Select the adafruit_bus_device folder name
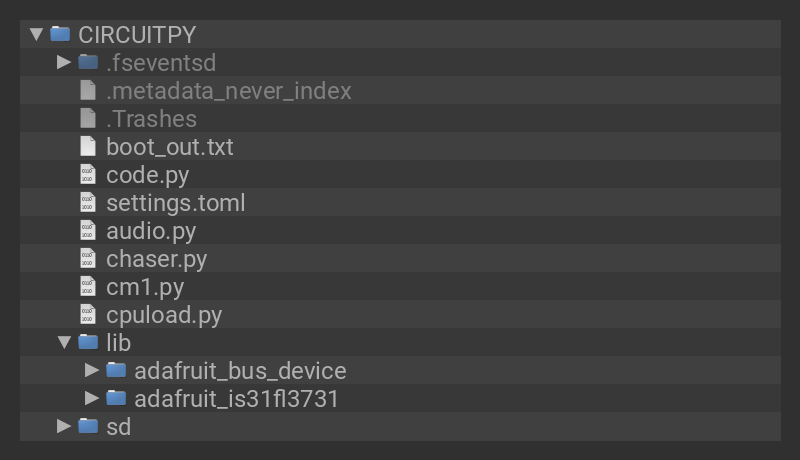The image size is (800, 460). (240, 371)
